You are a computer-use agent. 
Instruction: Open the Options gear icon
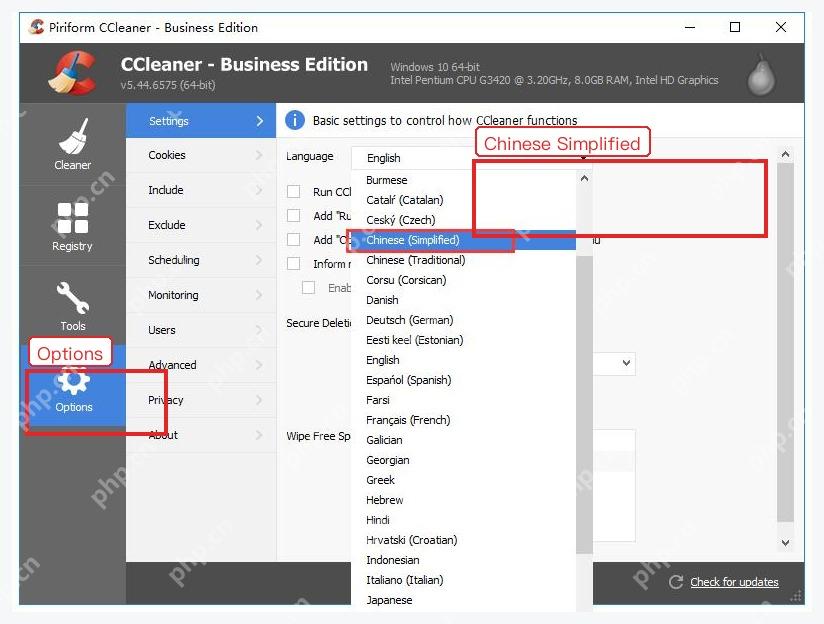coord(73,380)
